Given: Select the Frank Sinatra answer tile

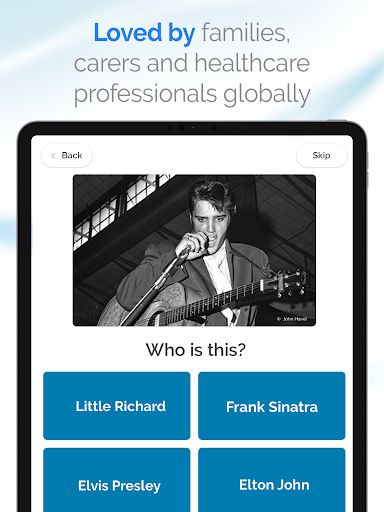Looking at the screenshot, I should tap(272, 406).
